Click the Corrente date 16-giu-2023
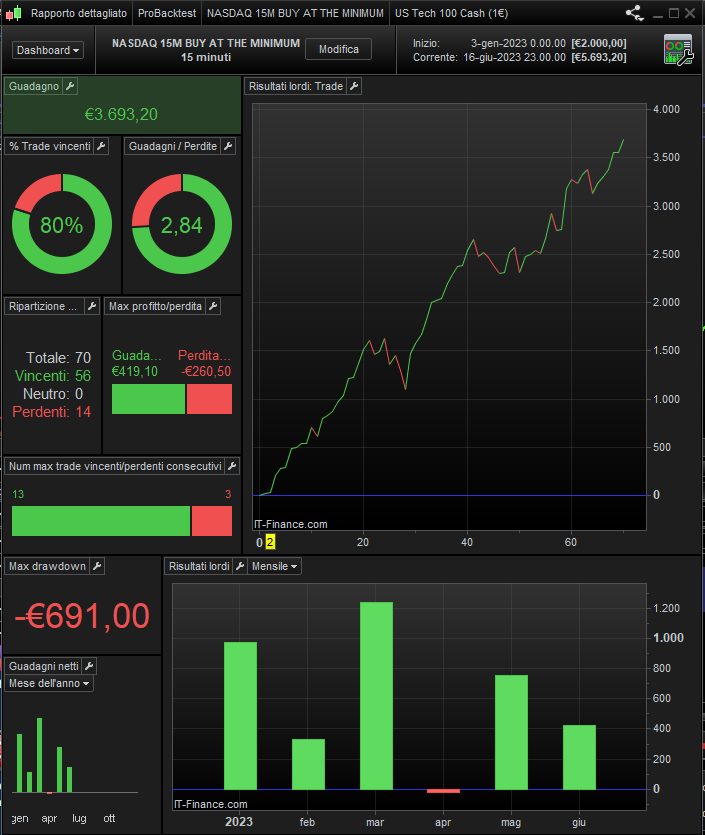 tap(514, 57)
